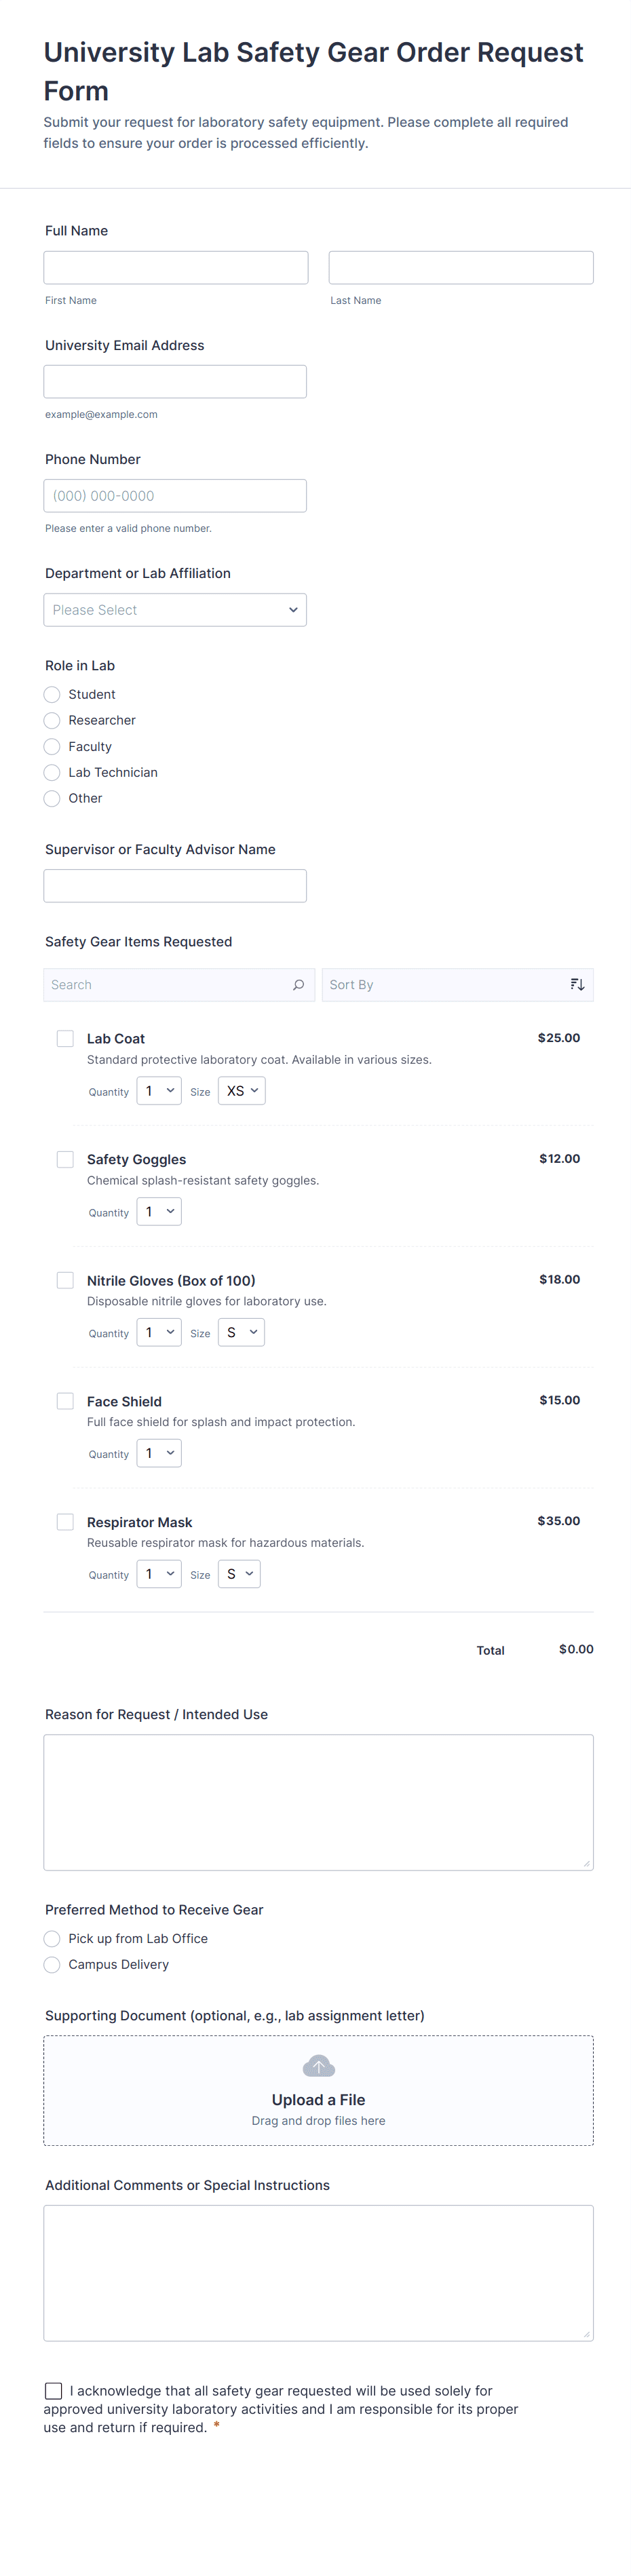Open the Department or Lab Affiliation dropdown
This screenshot has width=631, height=2576.
(175, 610)
